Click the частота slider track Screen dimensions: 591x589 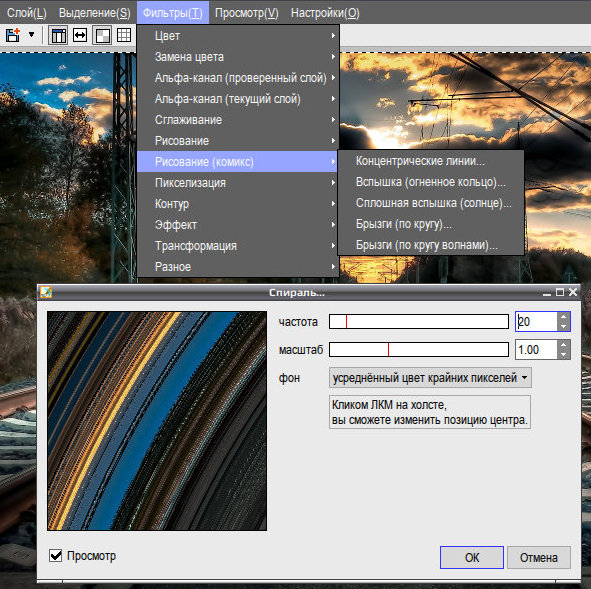pos(419,321)
